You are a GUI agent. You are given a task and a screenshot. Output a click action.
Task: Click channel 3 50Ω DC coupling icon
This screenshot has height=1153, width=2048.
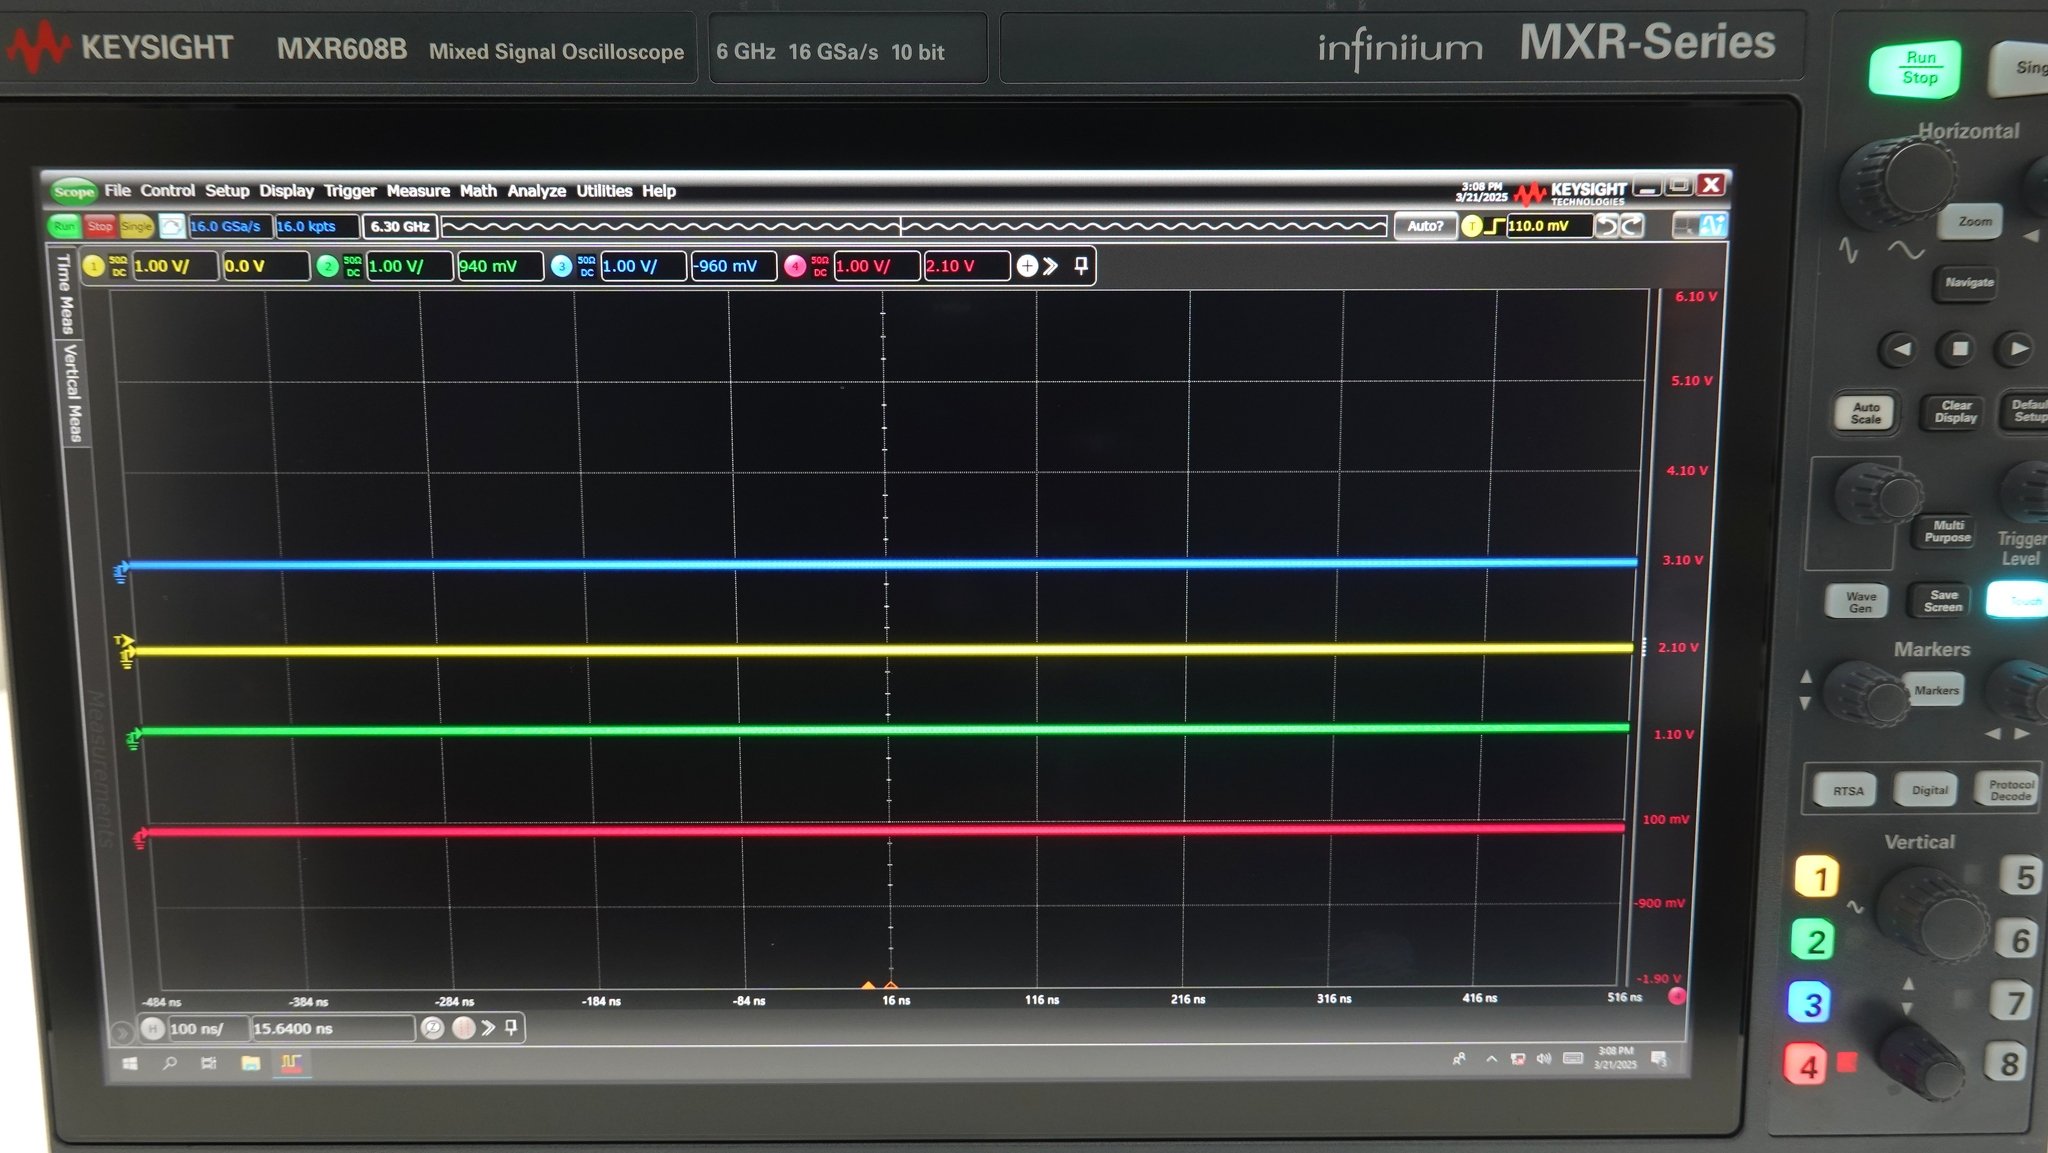(x=587, y=266)
